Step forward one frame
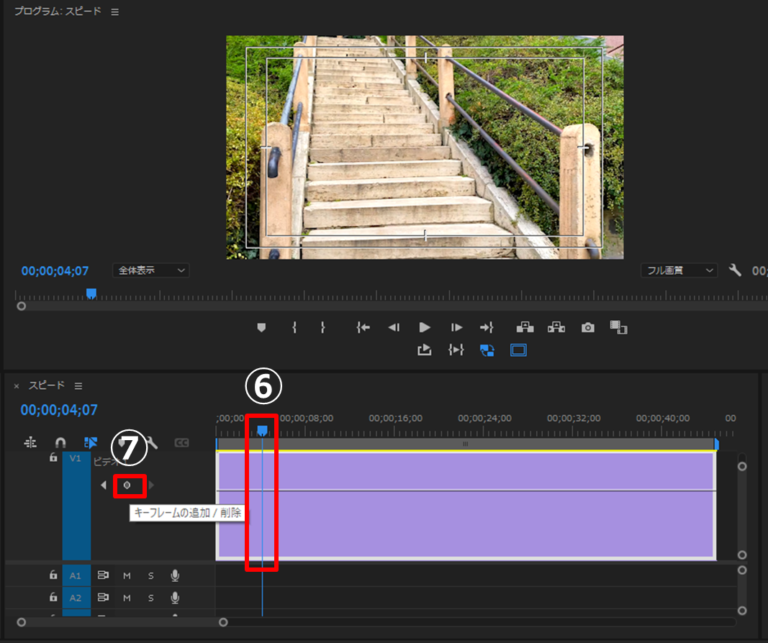Image resolution: width=768 pixels, height=643 pixels. [x=456, y=327]
